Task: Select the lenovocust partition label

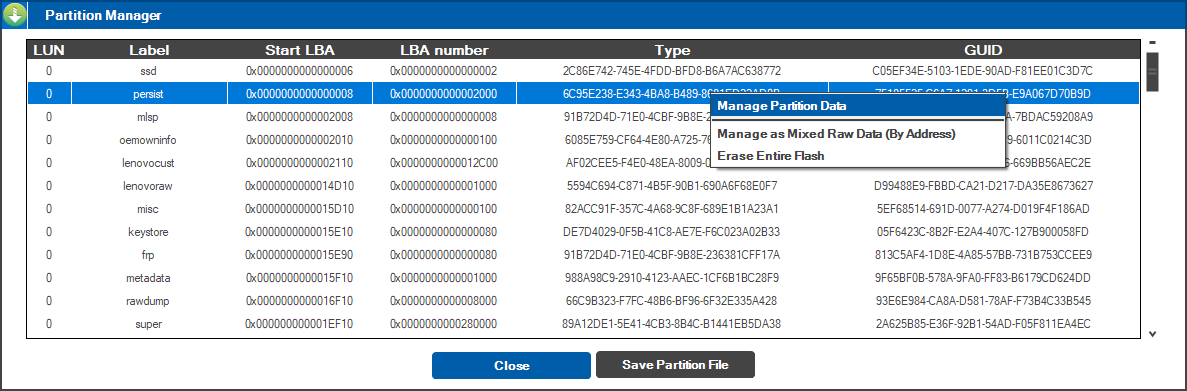Action: pyautogui.click(x=149, y=163)
